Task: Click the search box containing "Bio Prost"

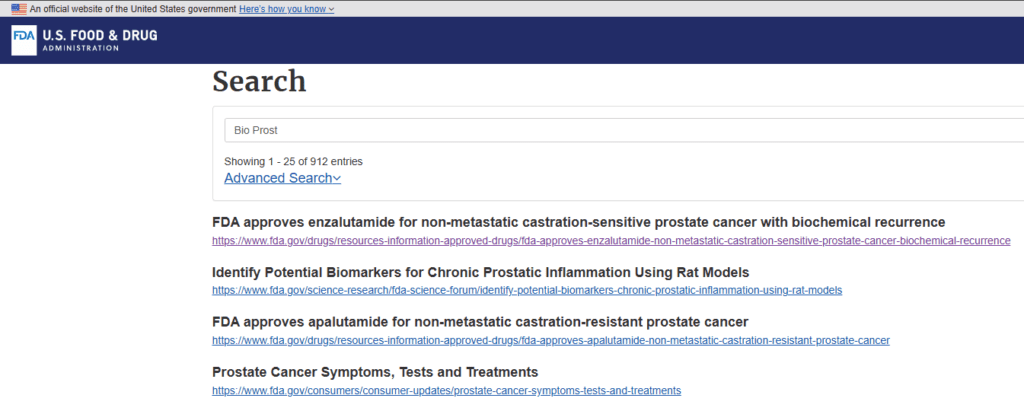Action: click(624, 130)
